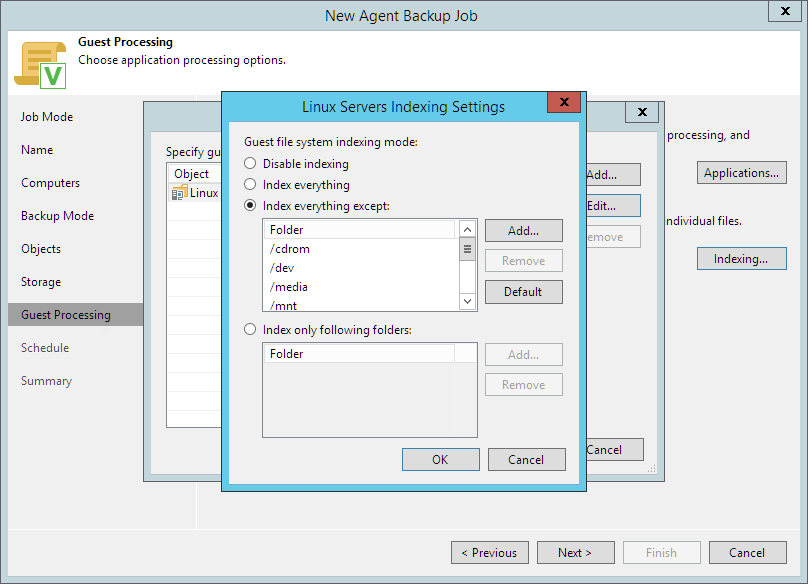Screen dimensions: 808x584
Task: Open the Applications settings button
Action: coord(741,173)
